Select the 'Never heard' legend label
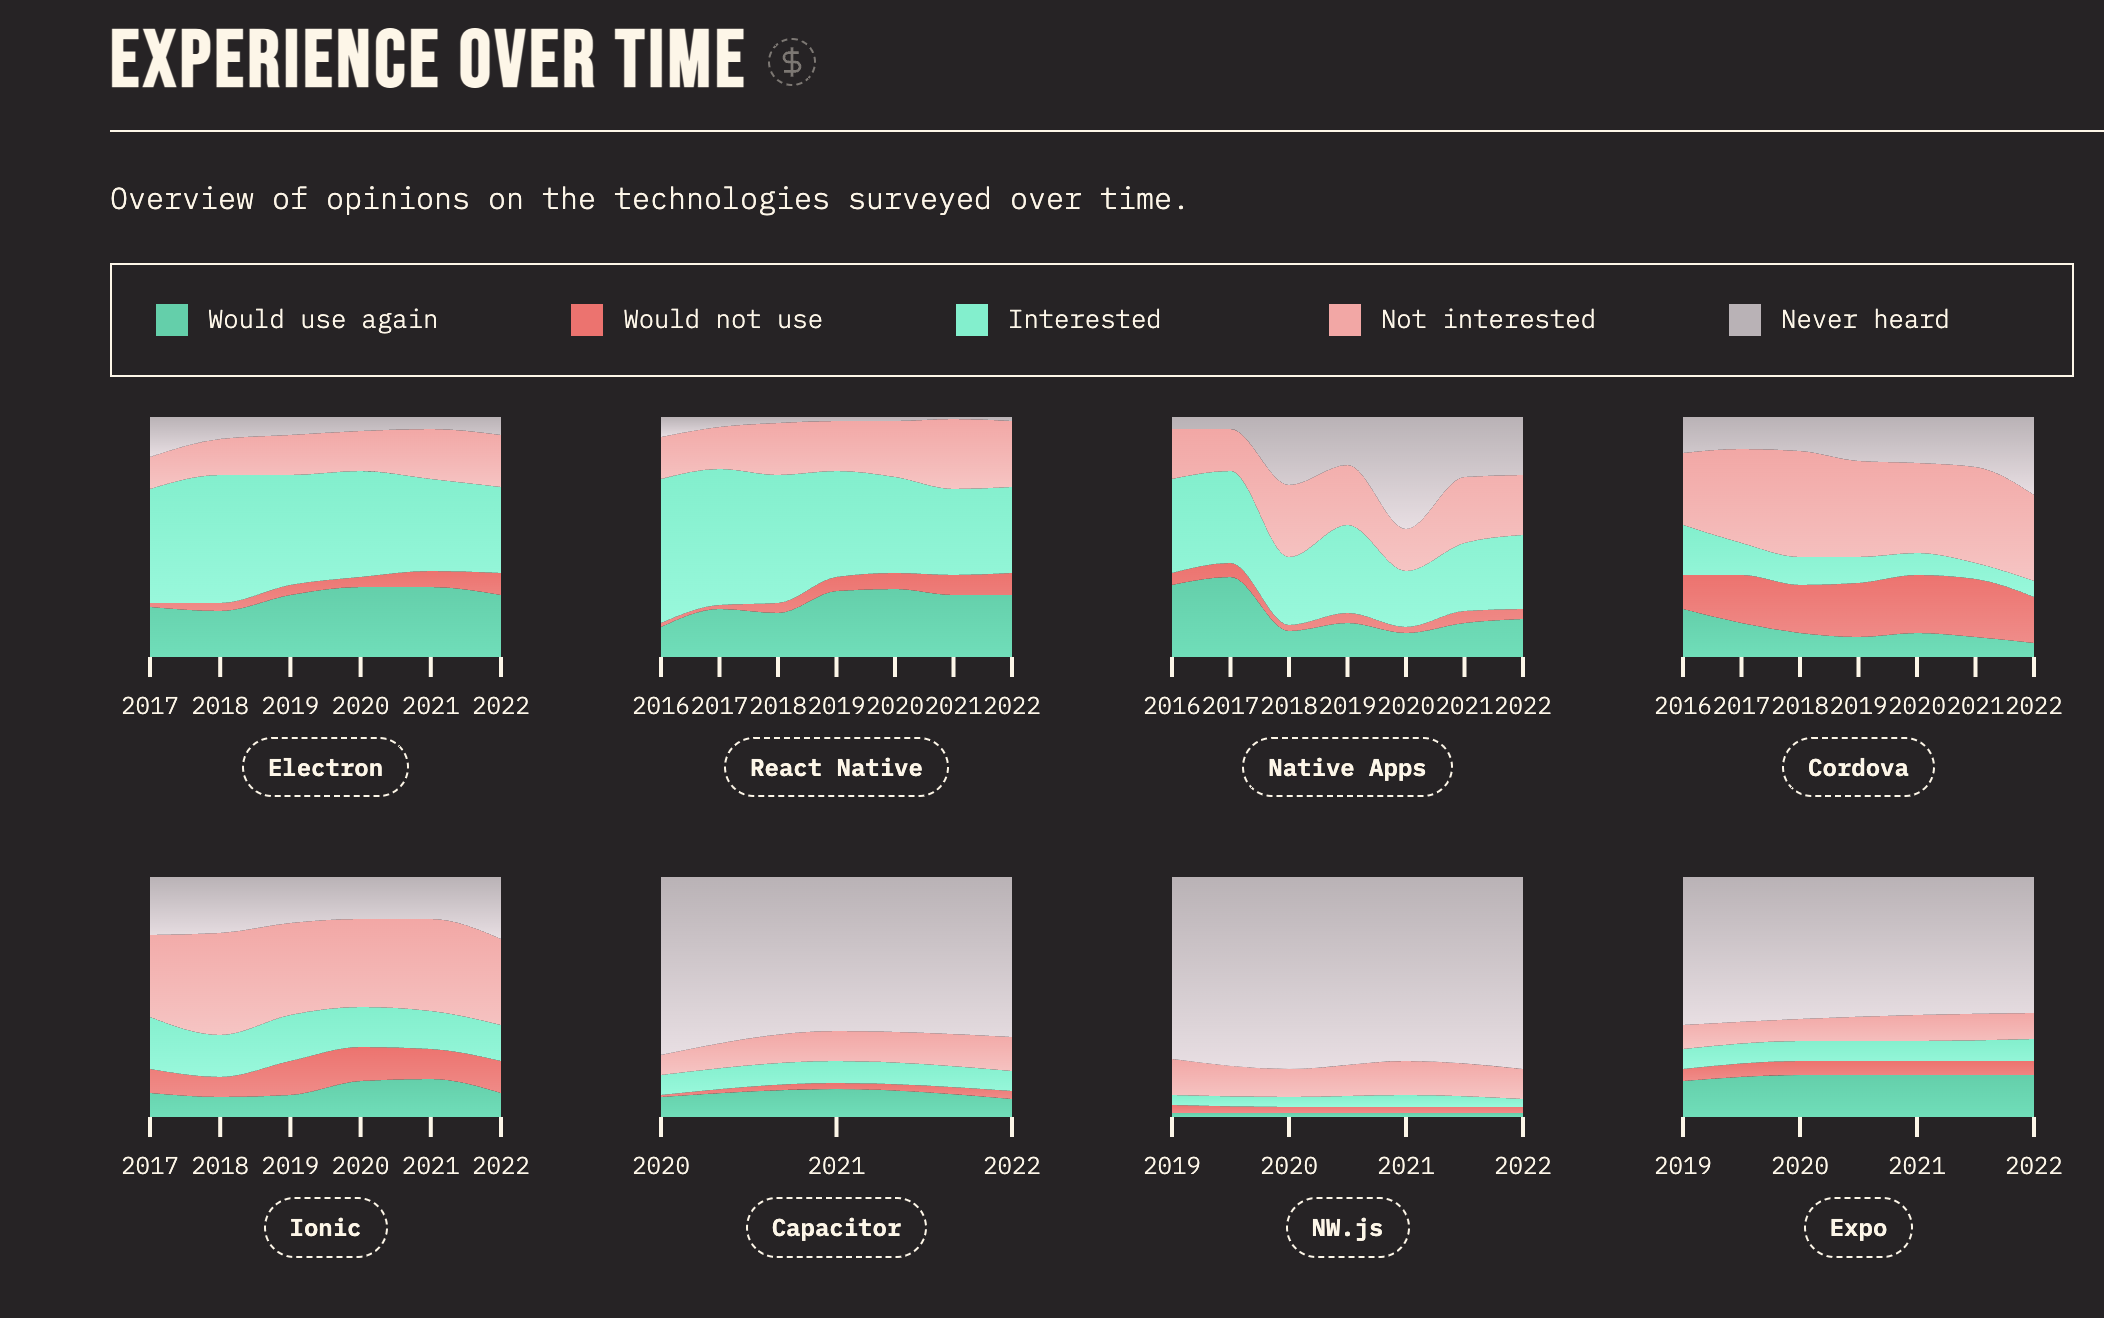 [1865, 320]
